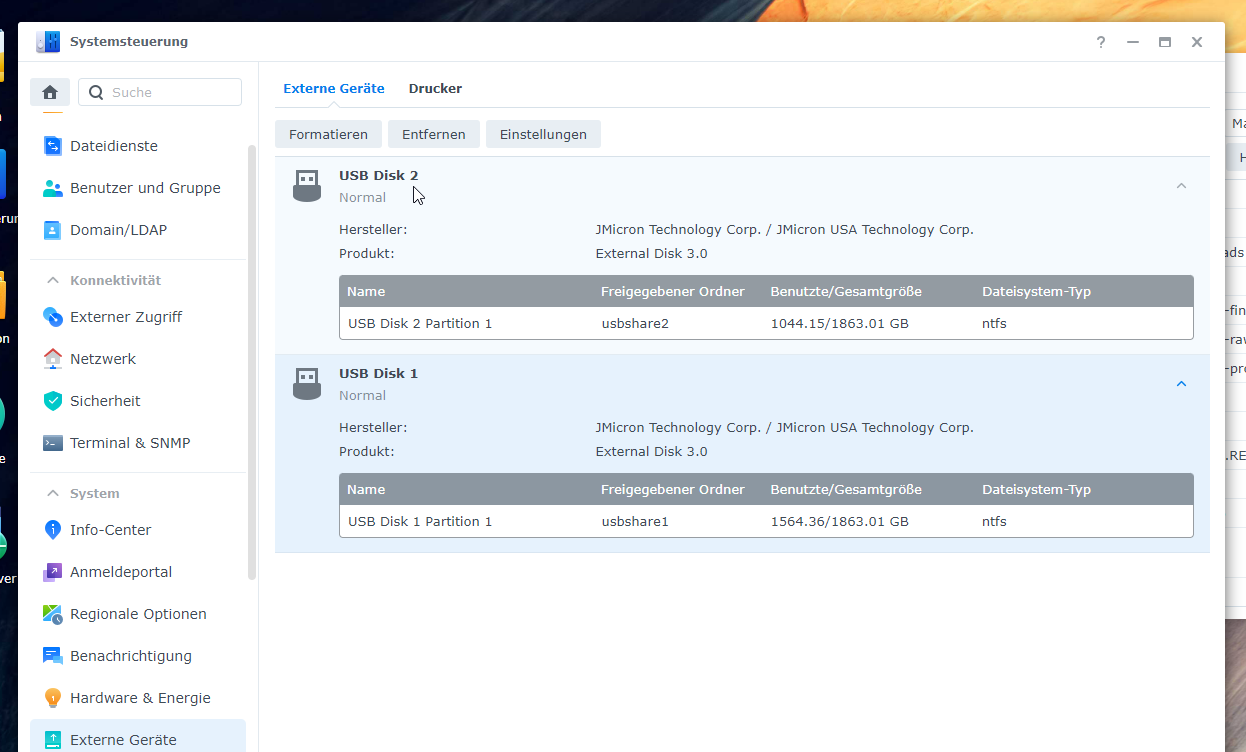Click the Hardware & Energie bulb icon
Screen dimensions: 1246x752
pos(53,698)
